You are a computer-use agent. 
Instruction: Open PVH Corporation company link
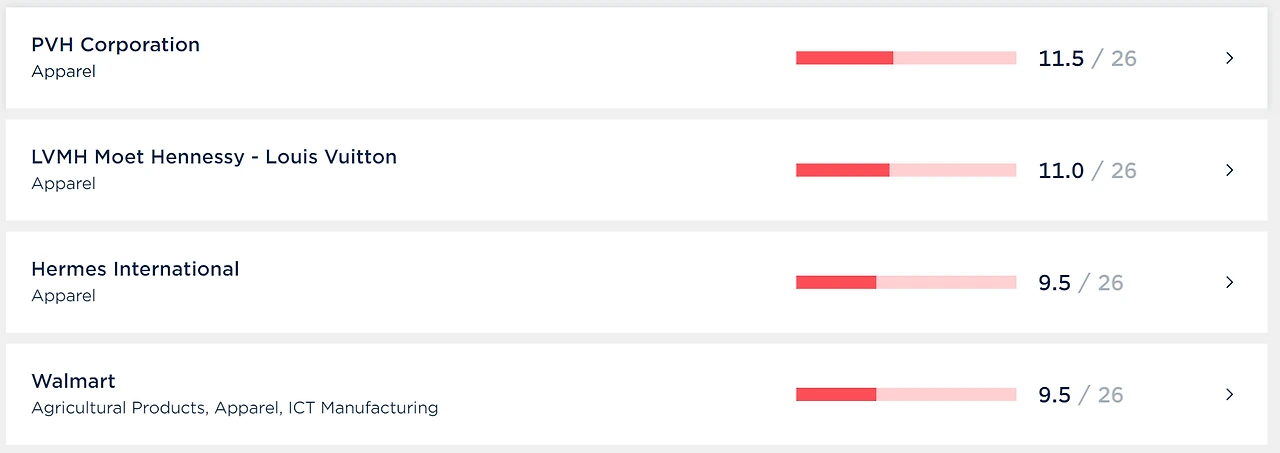[115, 45]
